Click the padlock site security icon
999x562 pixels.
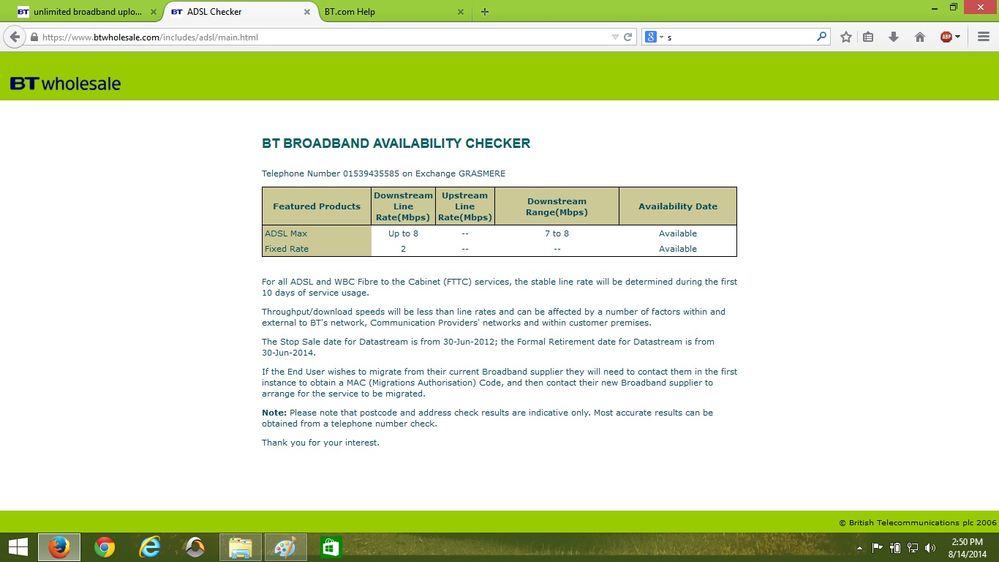(34, 37)
